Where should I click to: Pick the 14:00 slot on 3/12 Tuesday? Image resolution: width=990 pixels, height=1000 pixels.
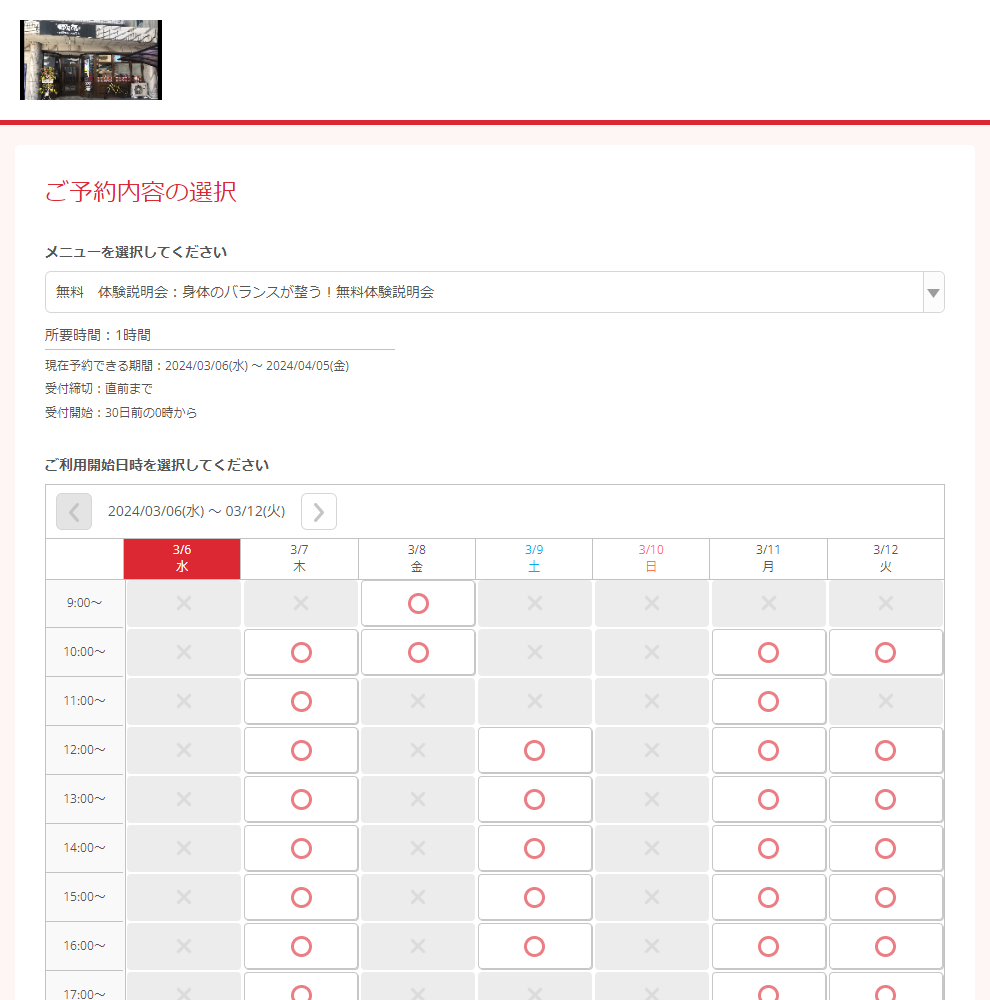tap(885, 848)
